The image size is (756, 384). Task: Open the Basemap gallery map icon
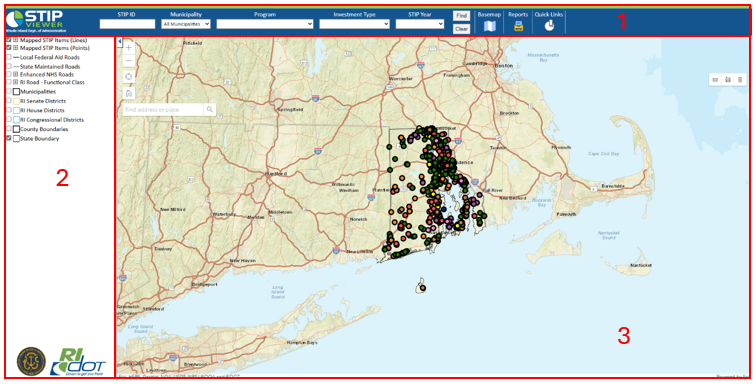tap(489, 27)
